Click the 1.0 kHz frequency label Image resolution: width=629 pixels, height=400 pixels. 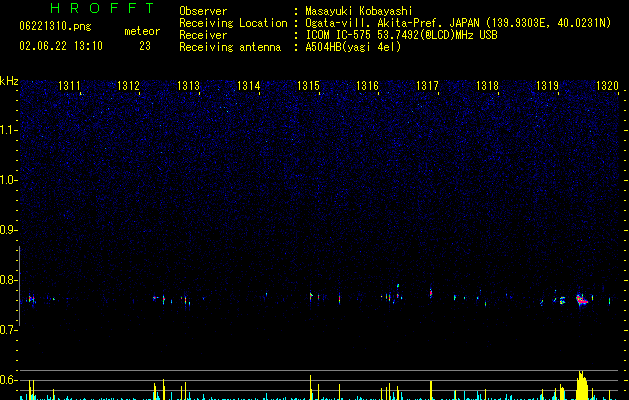pyautogui.click(x=9, y=180)
